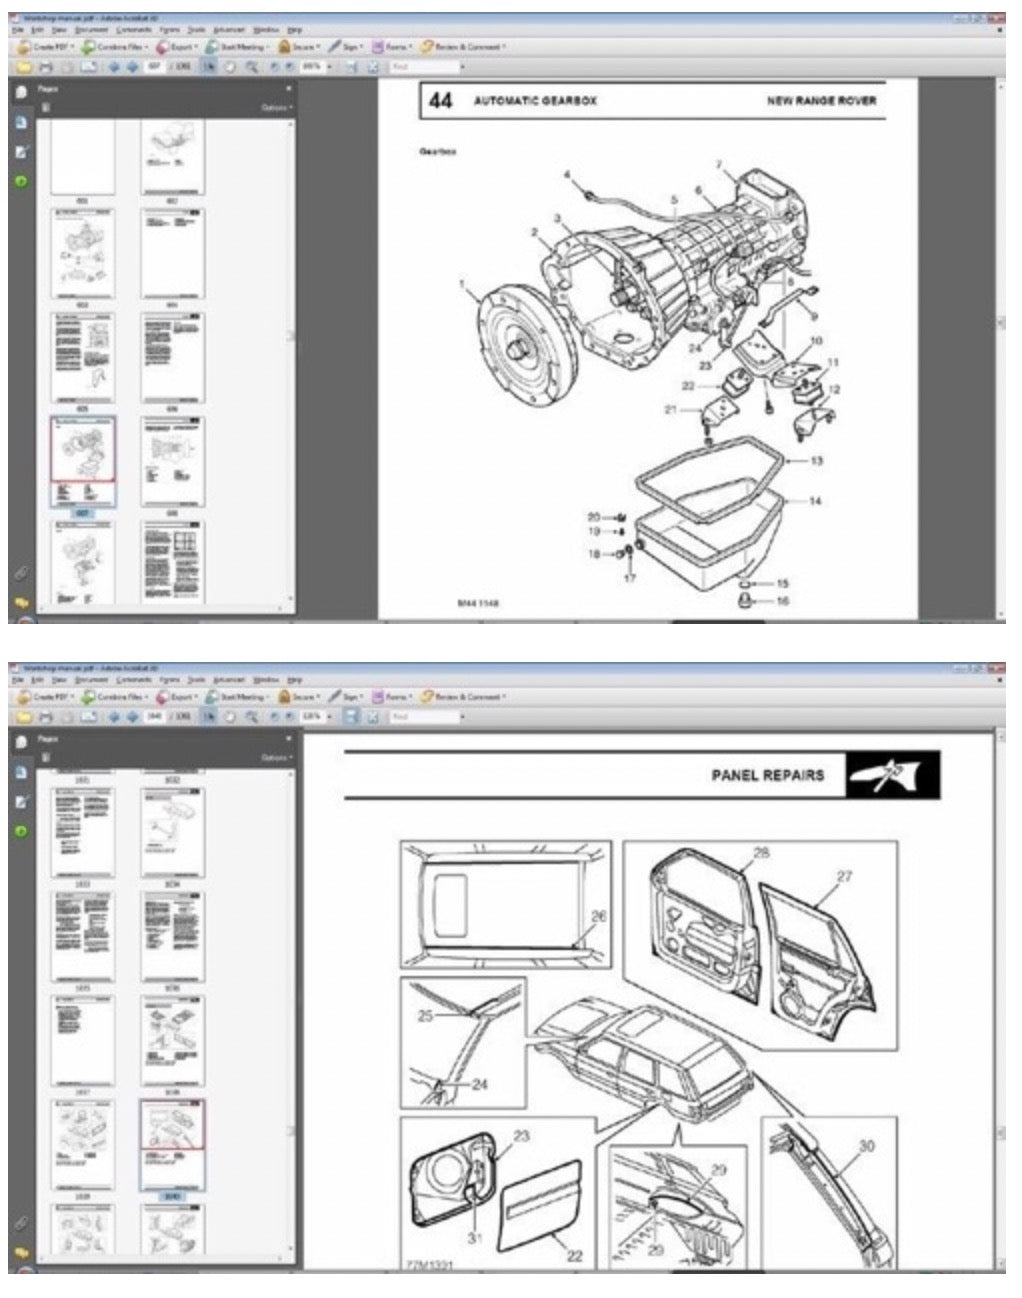Toggle the Select tool in bottom window
The image size is (1022, 1298).
click(211, 717)
